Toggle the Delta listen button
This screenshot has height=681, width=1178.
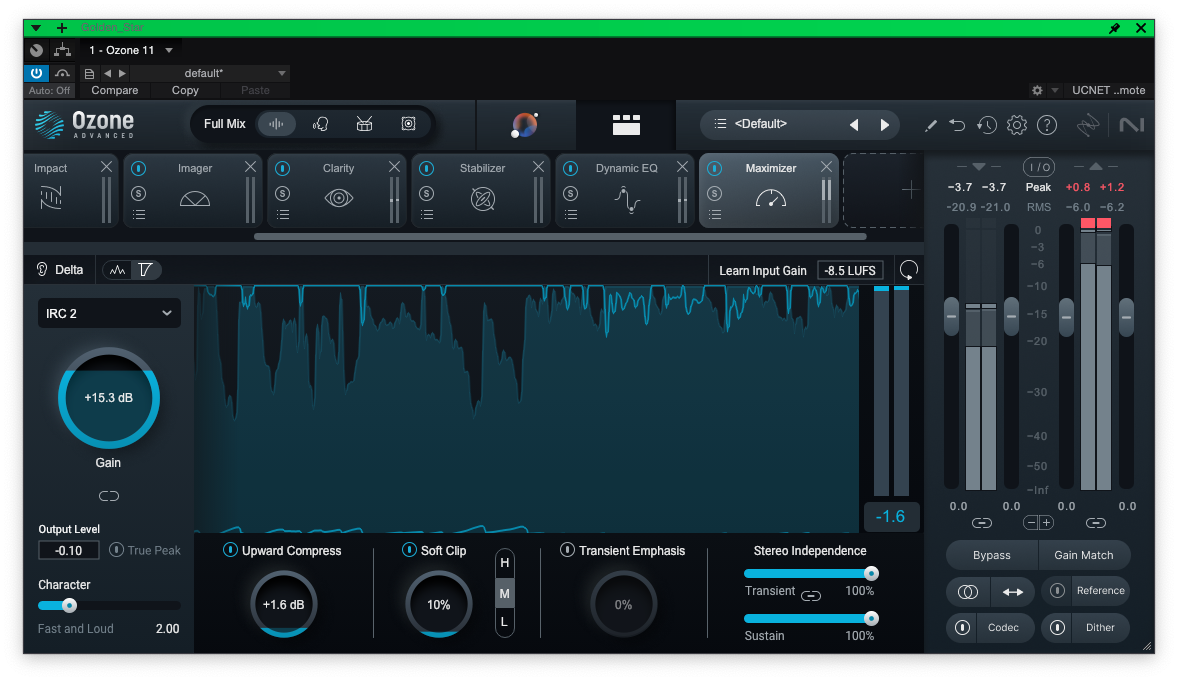(x=59, y=270)
